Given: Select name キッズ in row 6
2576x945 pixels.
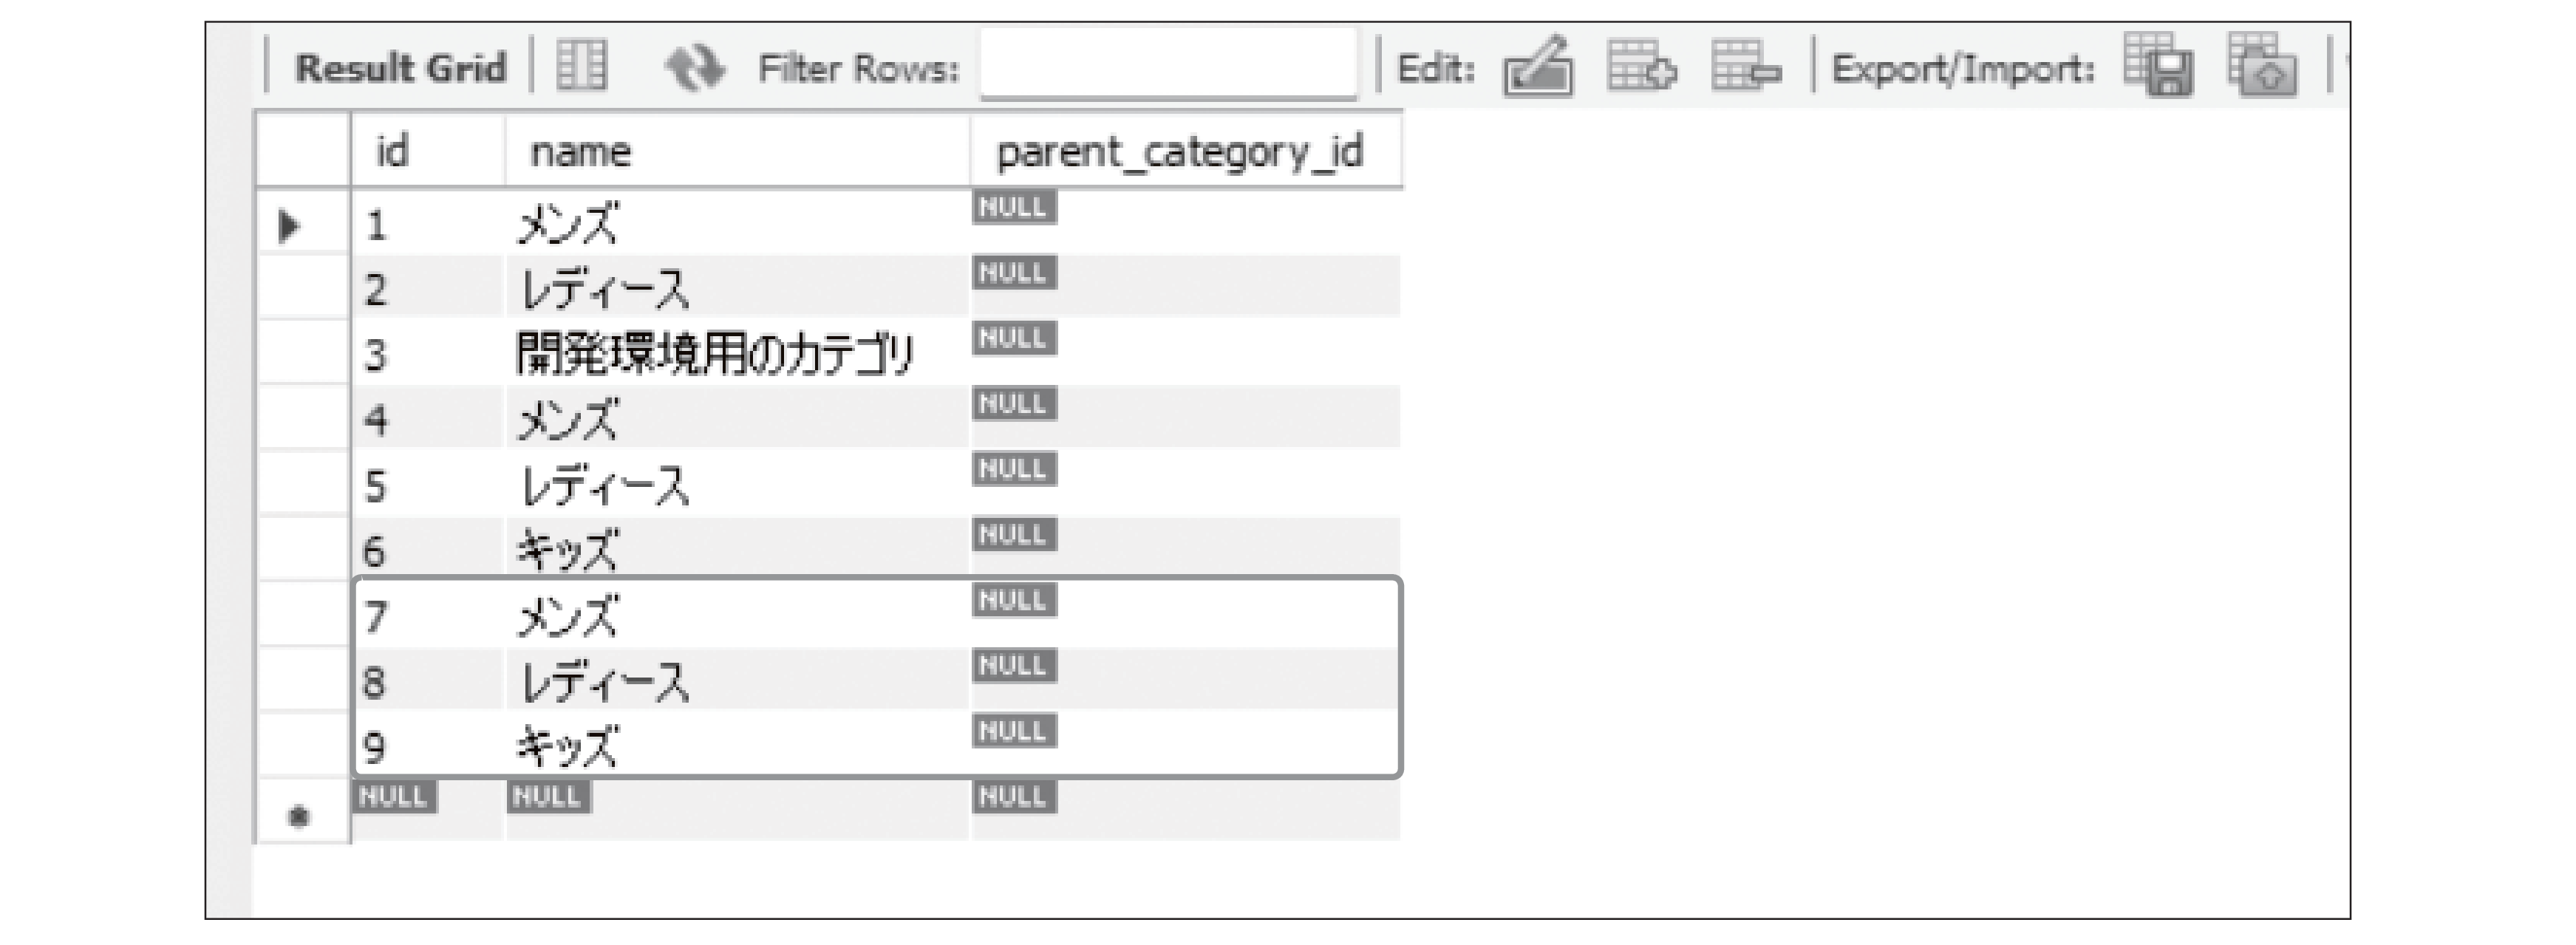Looking at the screenshot, I should coord(737,550).
